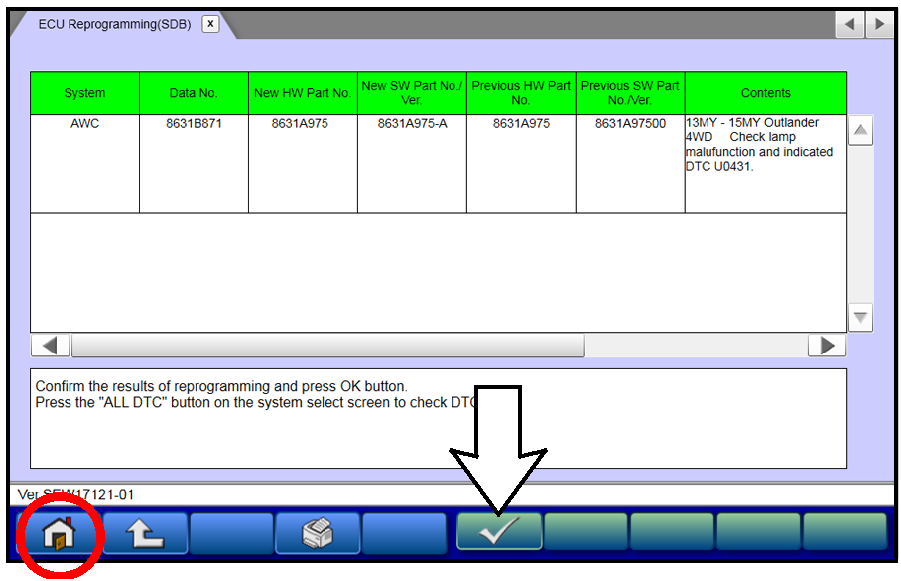Click the horizontal scrollbar thumb
The height and width of the screenshot is (581, 901).
327,346
